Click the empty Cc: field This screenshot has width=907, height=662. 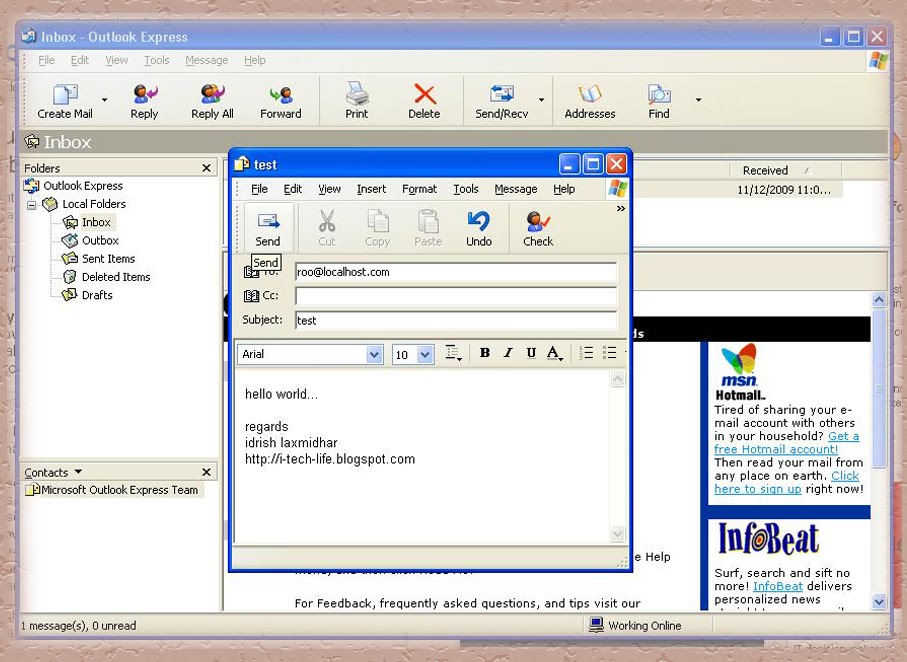tap(456, 296)
